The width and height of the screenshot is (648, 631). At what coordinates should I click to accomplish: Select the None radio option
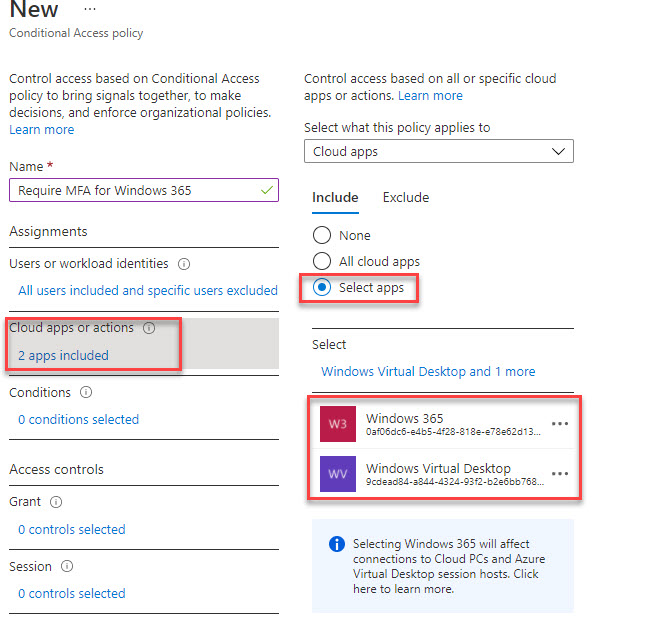pyautogui.click(x=322, y=235)
